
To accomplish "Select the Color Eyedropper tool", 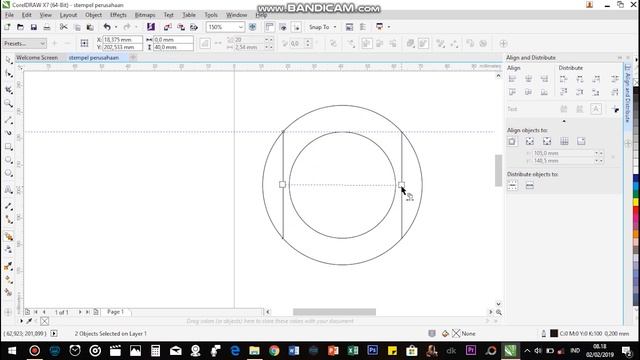I will pos(9,267).
